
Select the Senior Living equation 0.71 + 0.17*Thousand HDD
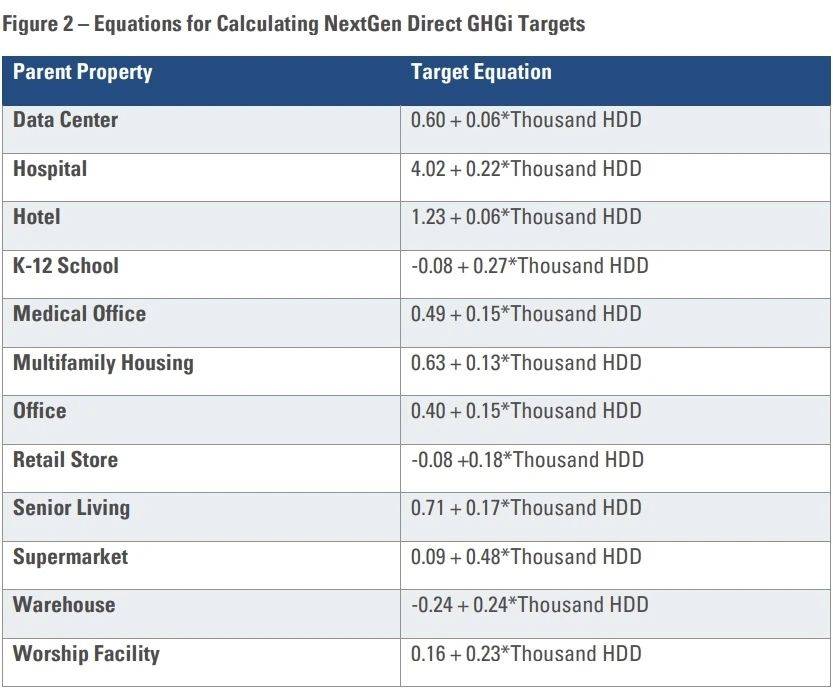click(x=526, y=508)
